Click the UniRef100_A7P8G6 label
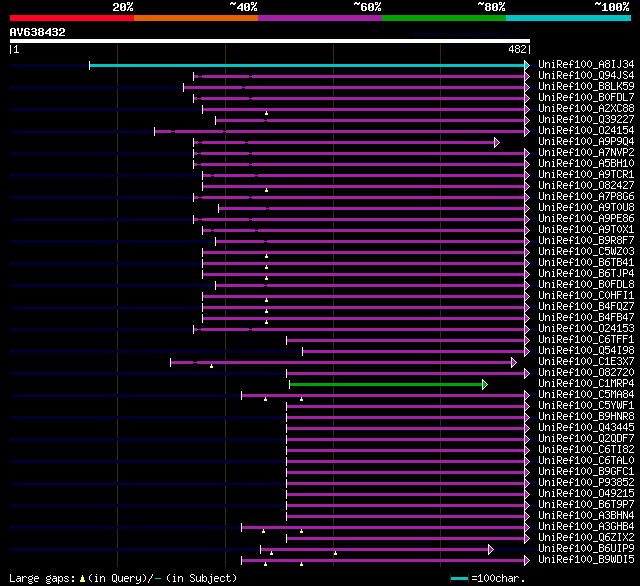The width and height of the screenshot is (640, 586). pyautogui.click(x=586, y=197)
